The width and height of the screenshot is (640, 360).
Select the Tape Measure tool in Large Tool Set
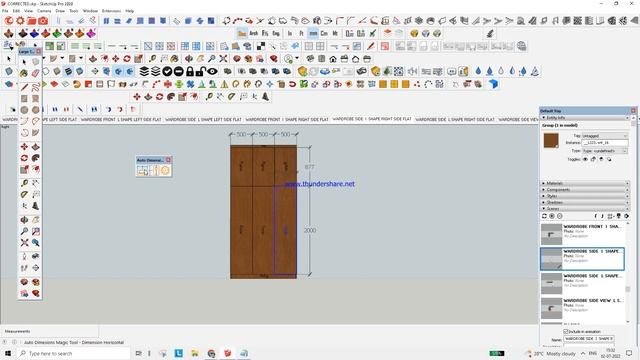coord(24,183)
